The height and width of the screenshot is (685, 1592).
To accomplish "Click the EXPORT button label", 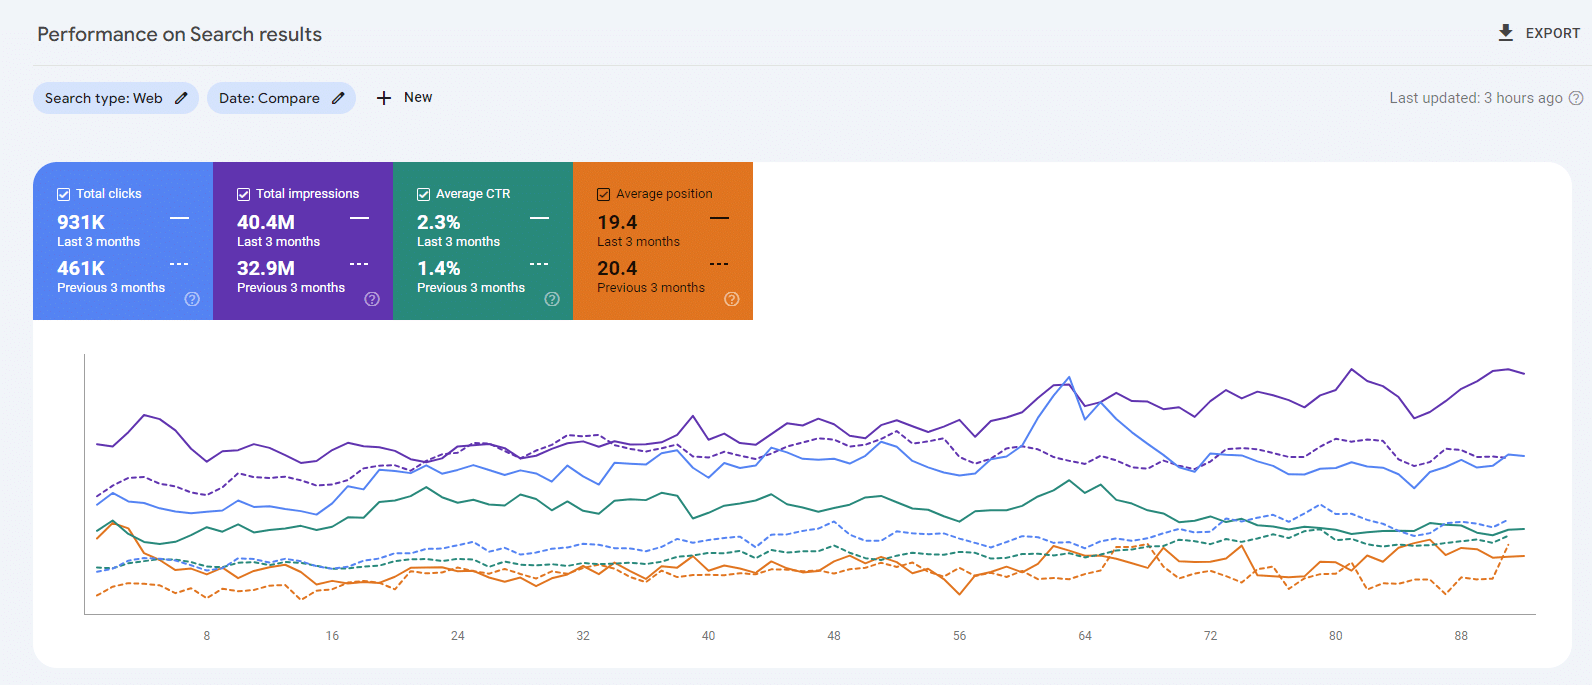I will click(1553, 33).
